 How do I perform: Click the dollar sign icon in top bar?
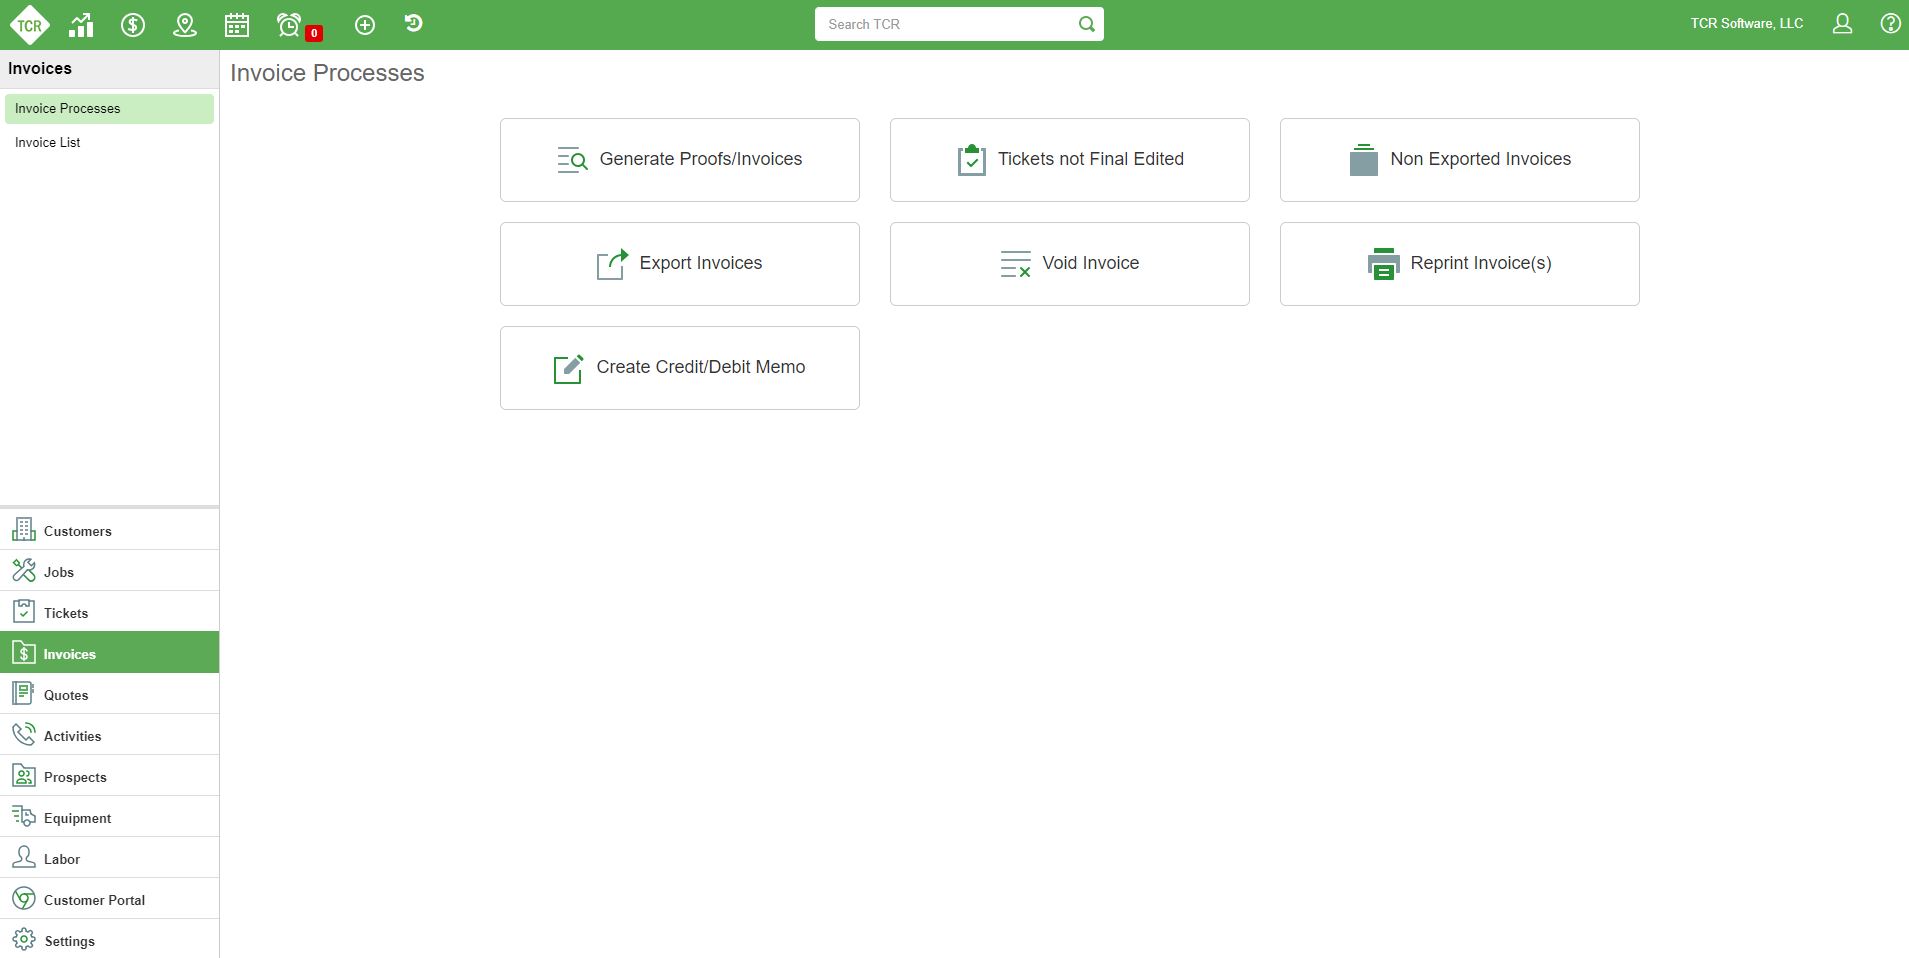click(x=133, y=25)
